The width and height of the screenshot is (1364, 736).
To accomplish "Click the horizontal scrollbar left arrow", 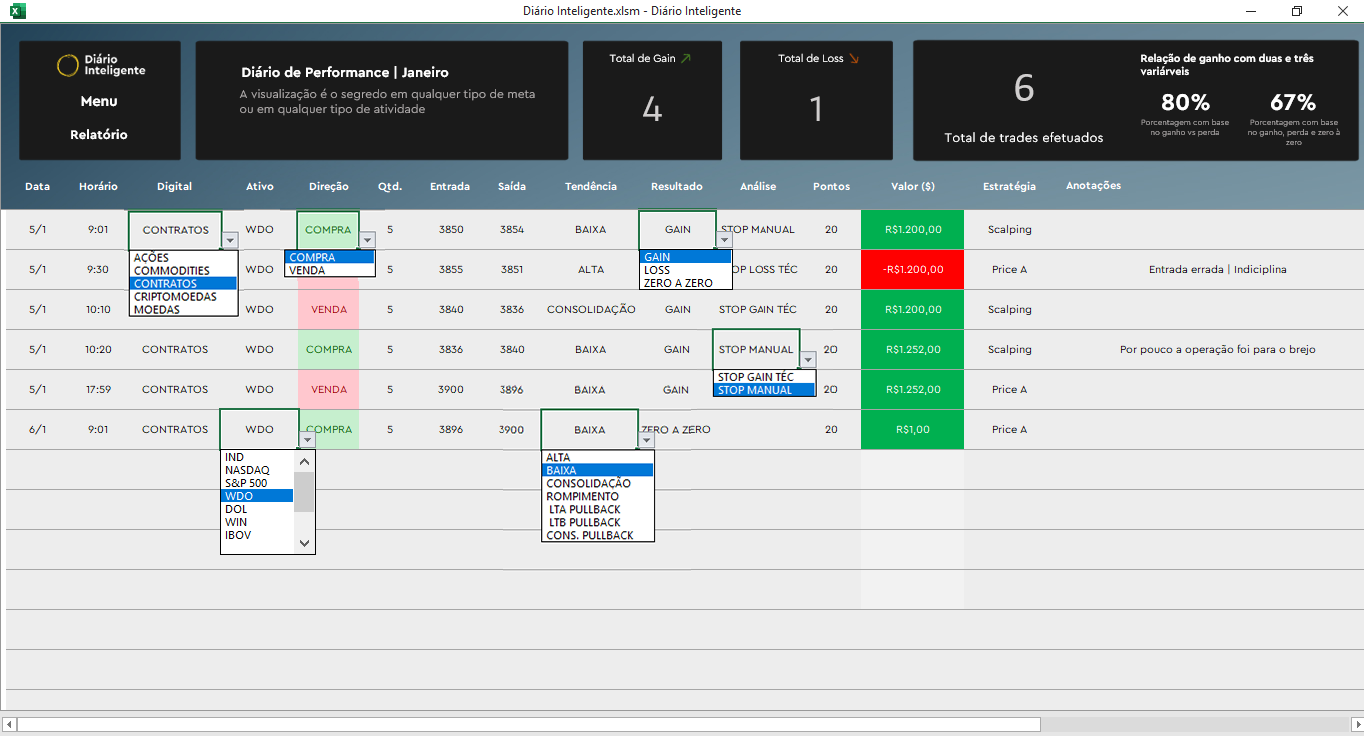I will click(x=9, y=724).
